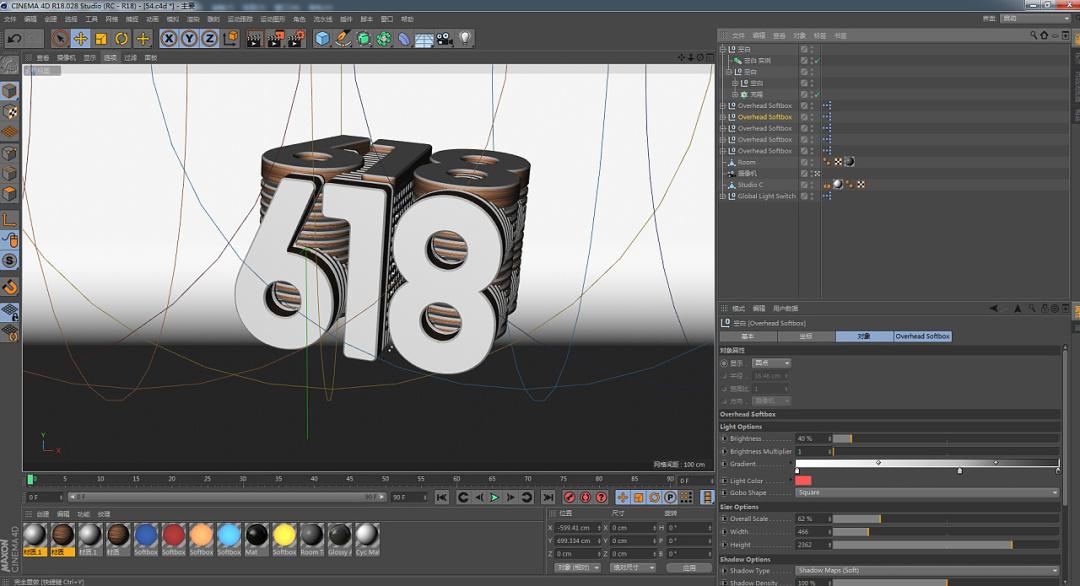Click the 应用 (Apply) button in coordinates panel
This screenshot has width=1080, height=586.
(689, 567)
